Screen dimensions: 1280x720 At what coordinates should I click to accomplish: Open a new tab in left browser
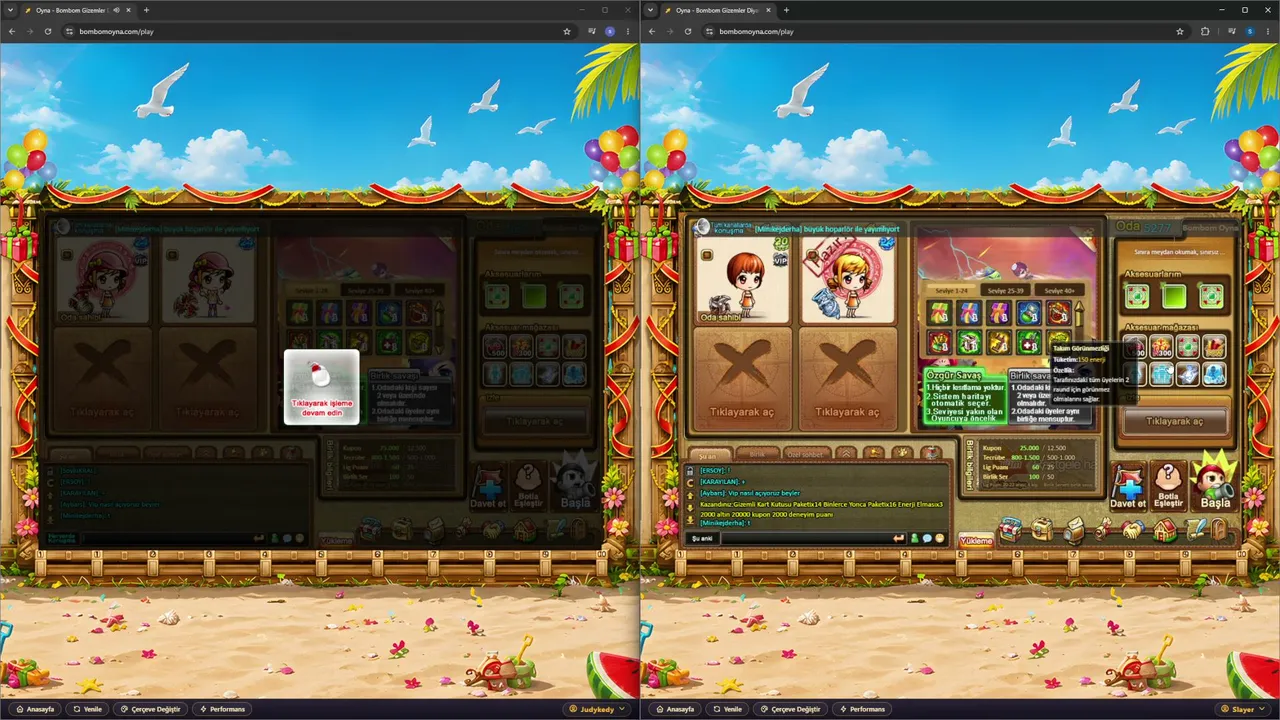point(146,10)
